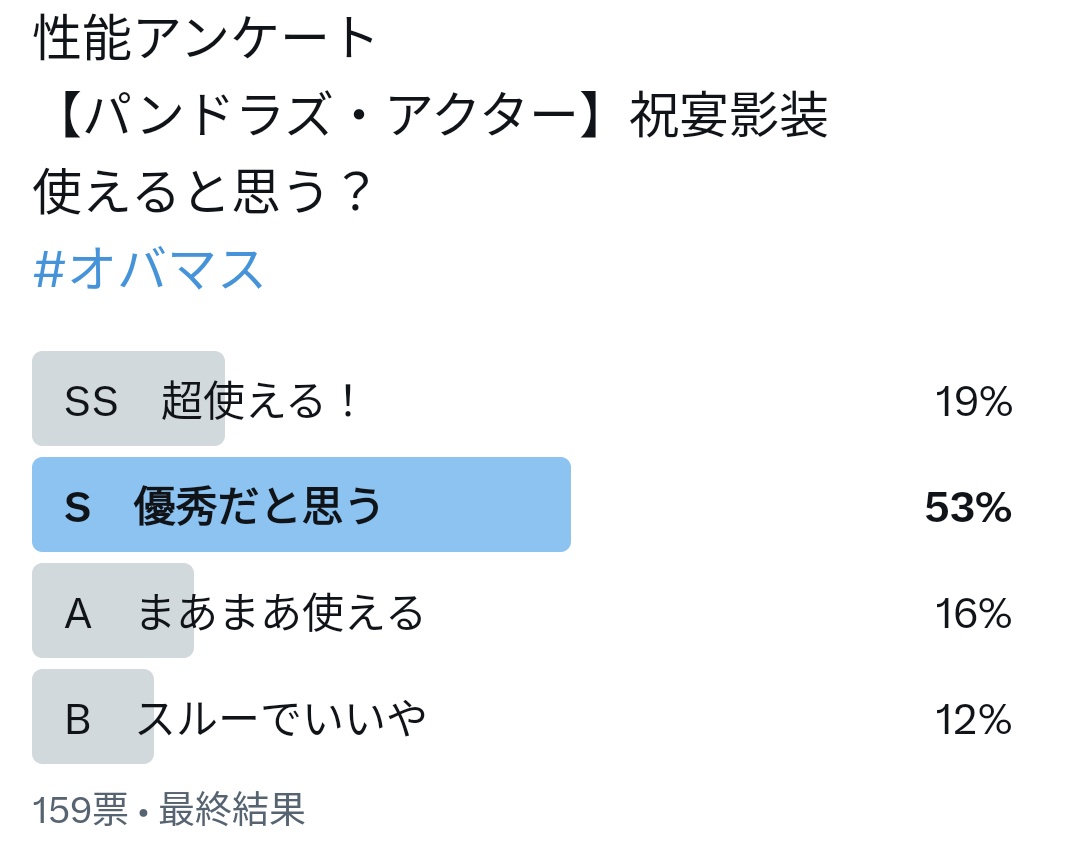Click the bold 53% result percentage
This screenshot has height=850, width=1080.
coord(968,507)
